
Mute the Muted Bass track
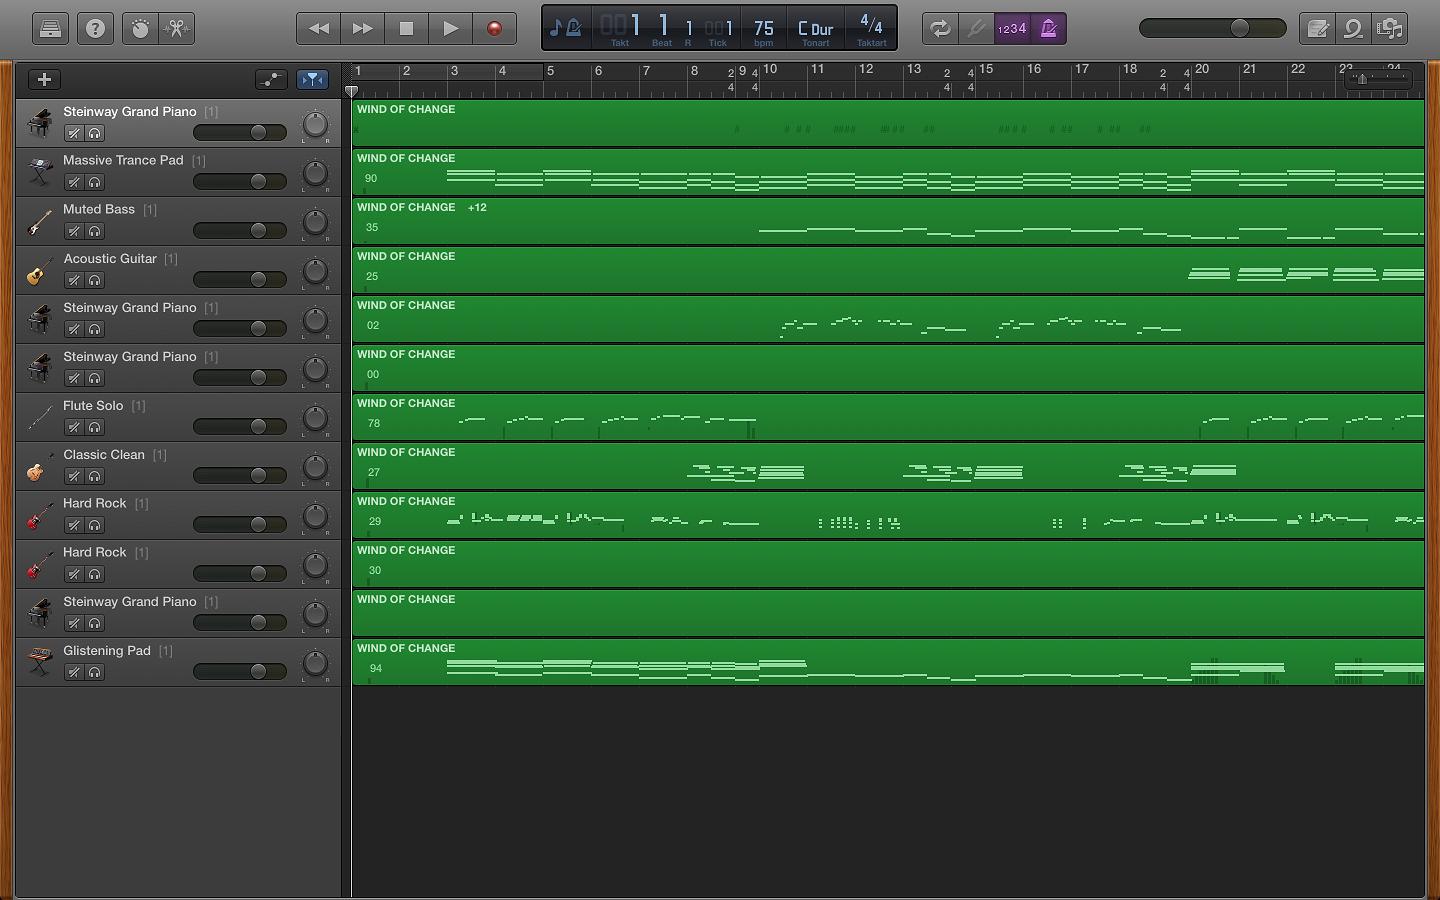click(x=74, y=231)
